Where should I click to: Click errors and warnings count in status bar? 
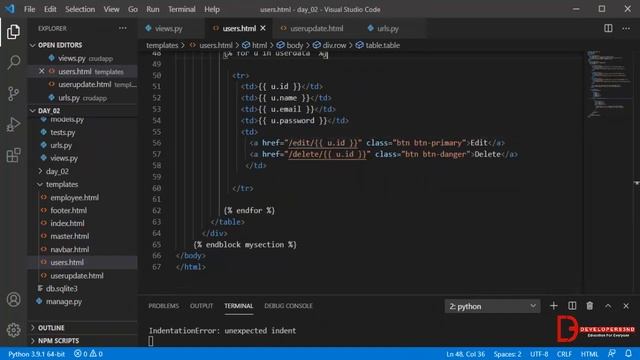click(88, 354)
